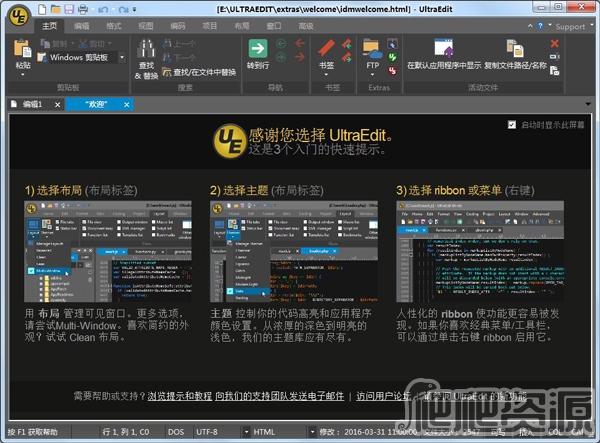
Task: Expand the 粘贴 dropdown arrow
Action: (x=23, y=74)
